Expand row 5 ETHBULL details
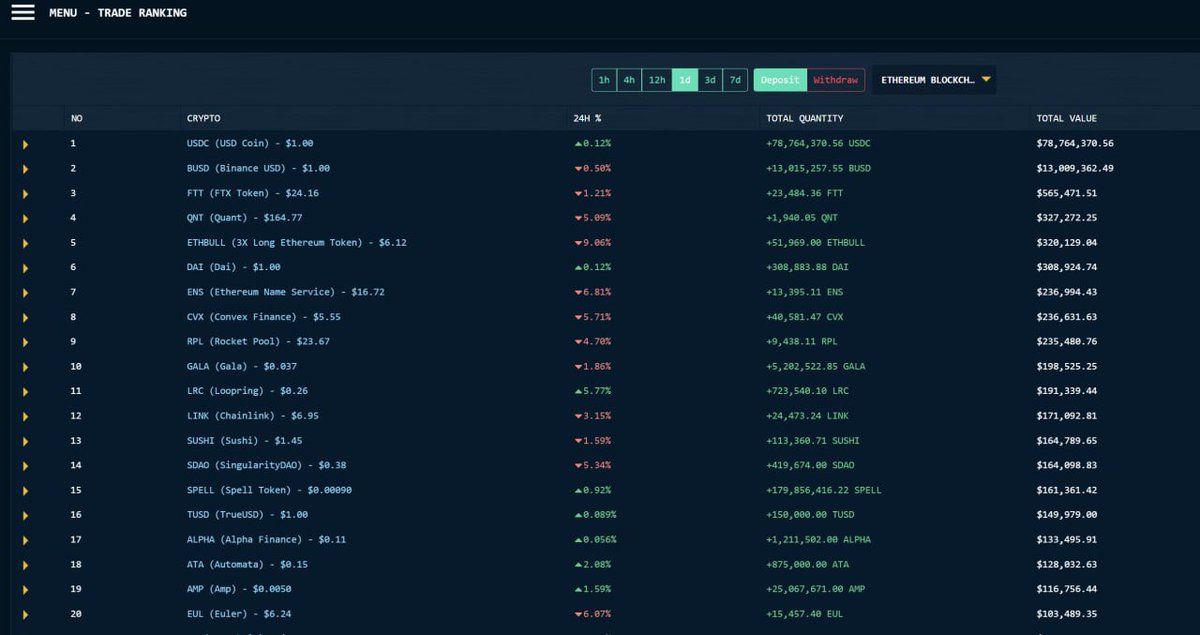The image size is (1200, 635). coord(25,243)
